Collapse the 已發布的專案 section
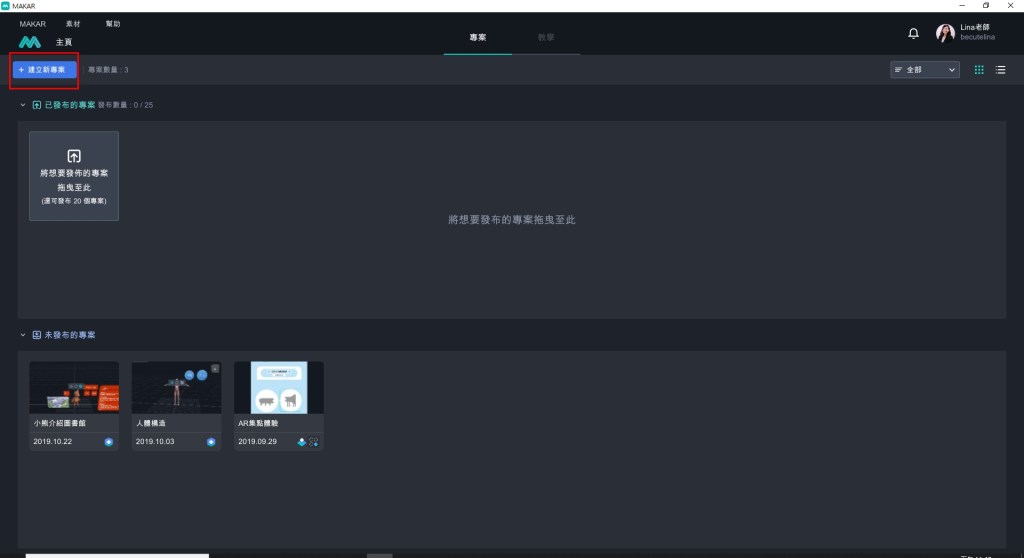Viewport: 1024px width, 558px height. tap(23, 105)
